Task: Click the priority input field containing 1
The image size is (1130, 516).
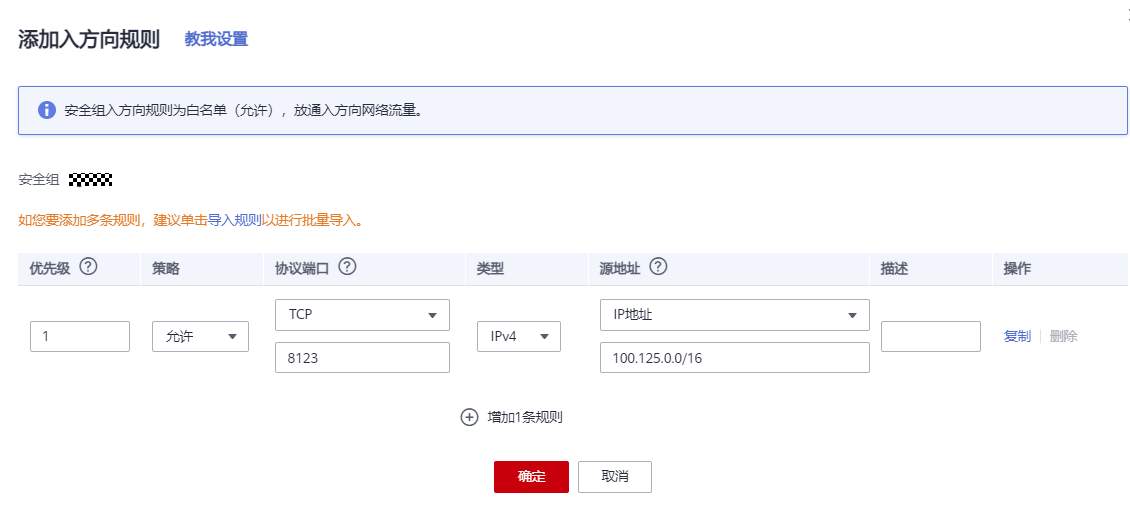Action: click(x=80, y=337)
